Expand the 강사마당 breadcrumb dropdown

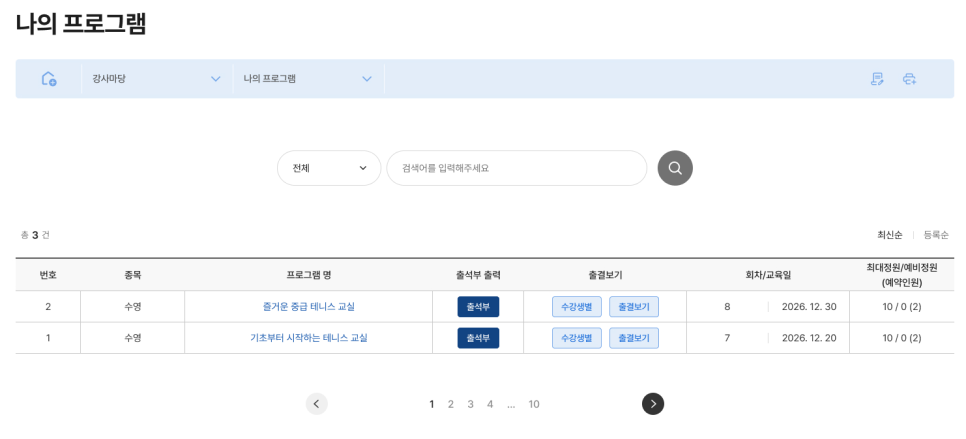point(156,79)
